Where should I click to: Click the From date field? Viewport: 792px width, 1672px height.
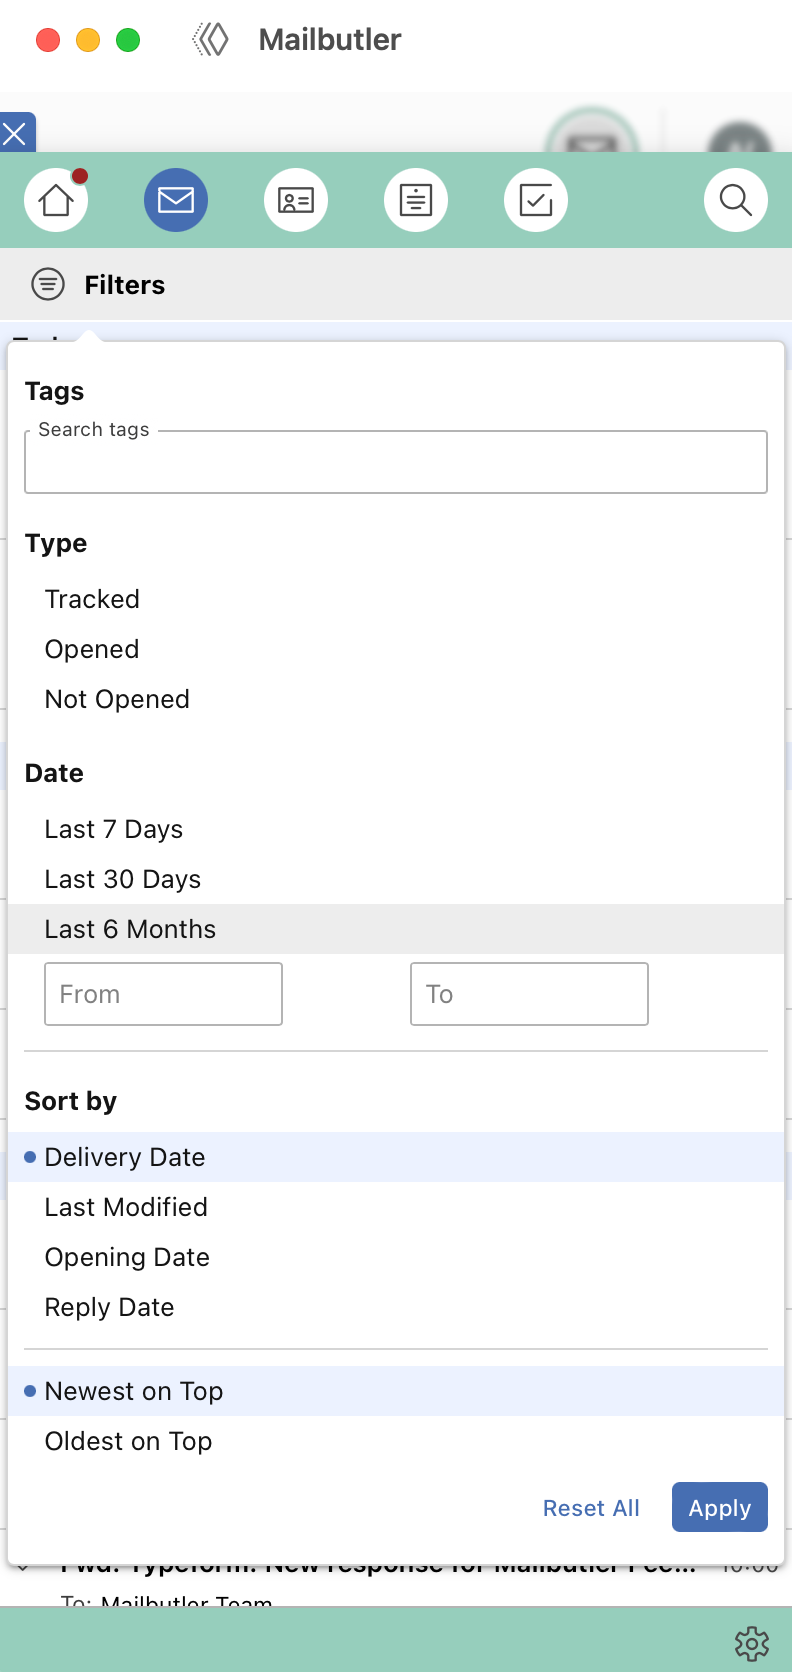pos(163,994)
